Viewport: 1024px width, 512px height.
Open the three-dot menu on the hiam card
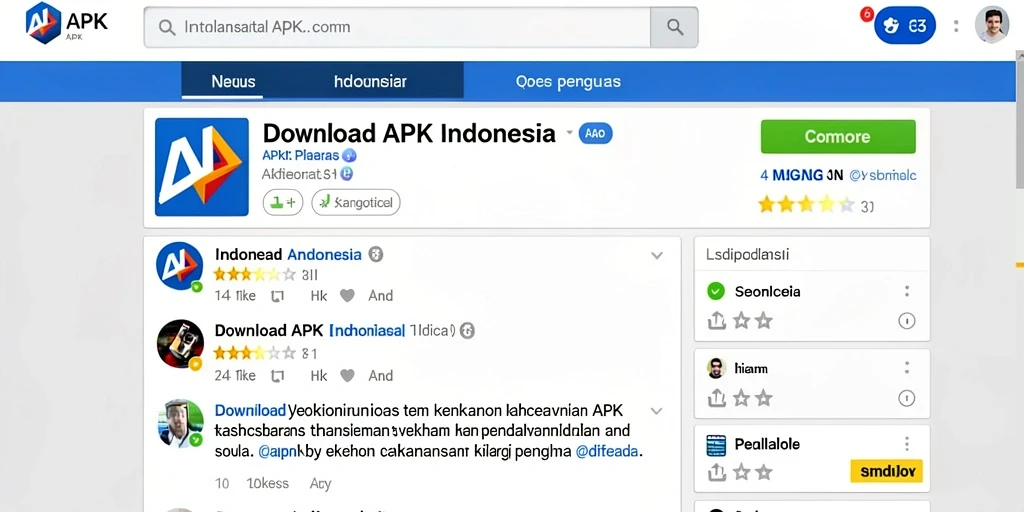906,368
